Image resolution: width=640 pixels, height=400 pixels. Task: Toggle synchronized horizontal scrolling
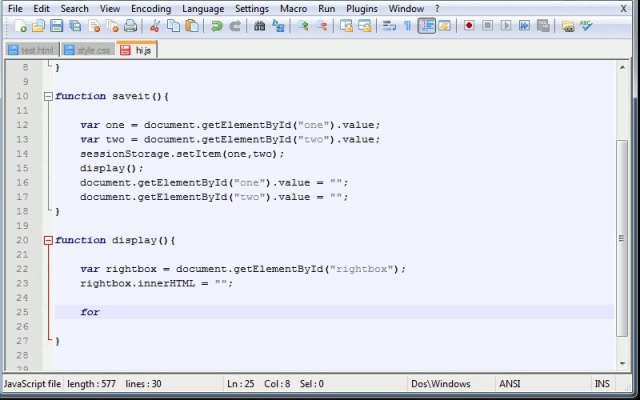(364, 26)
